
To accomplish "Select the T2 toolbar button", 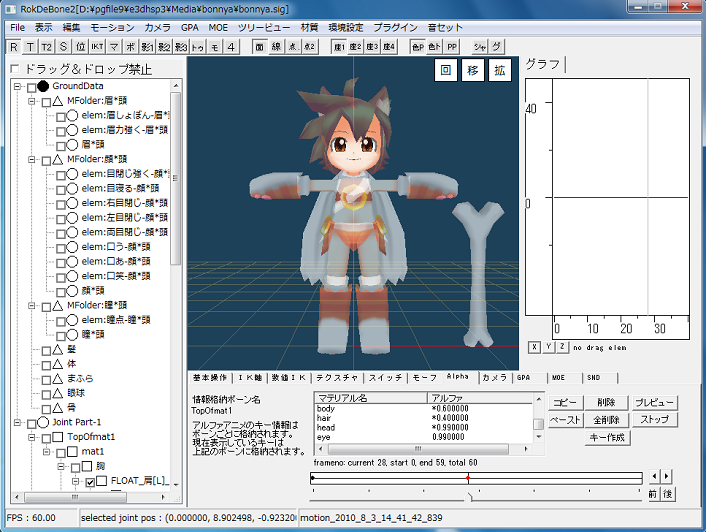I will pos(47,47).
